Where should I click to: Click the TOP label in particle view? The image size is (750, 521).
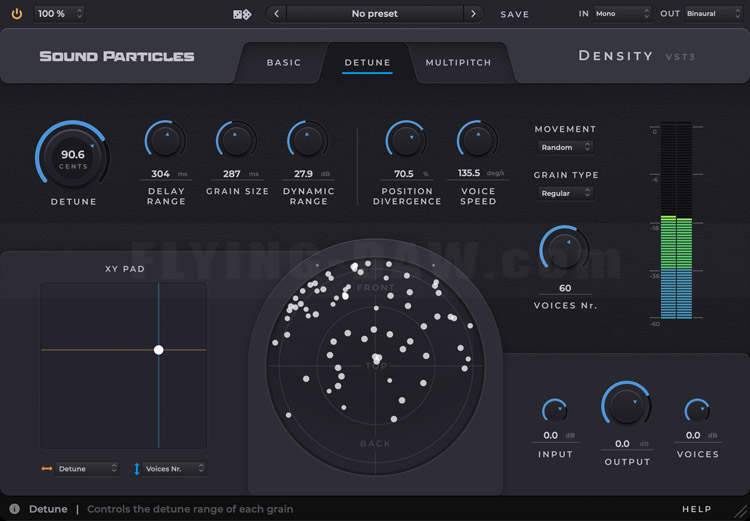pos(376,366)
